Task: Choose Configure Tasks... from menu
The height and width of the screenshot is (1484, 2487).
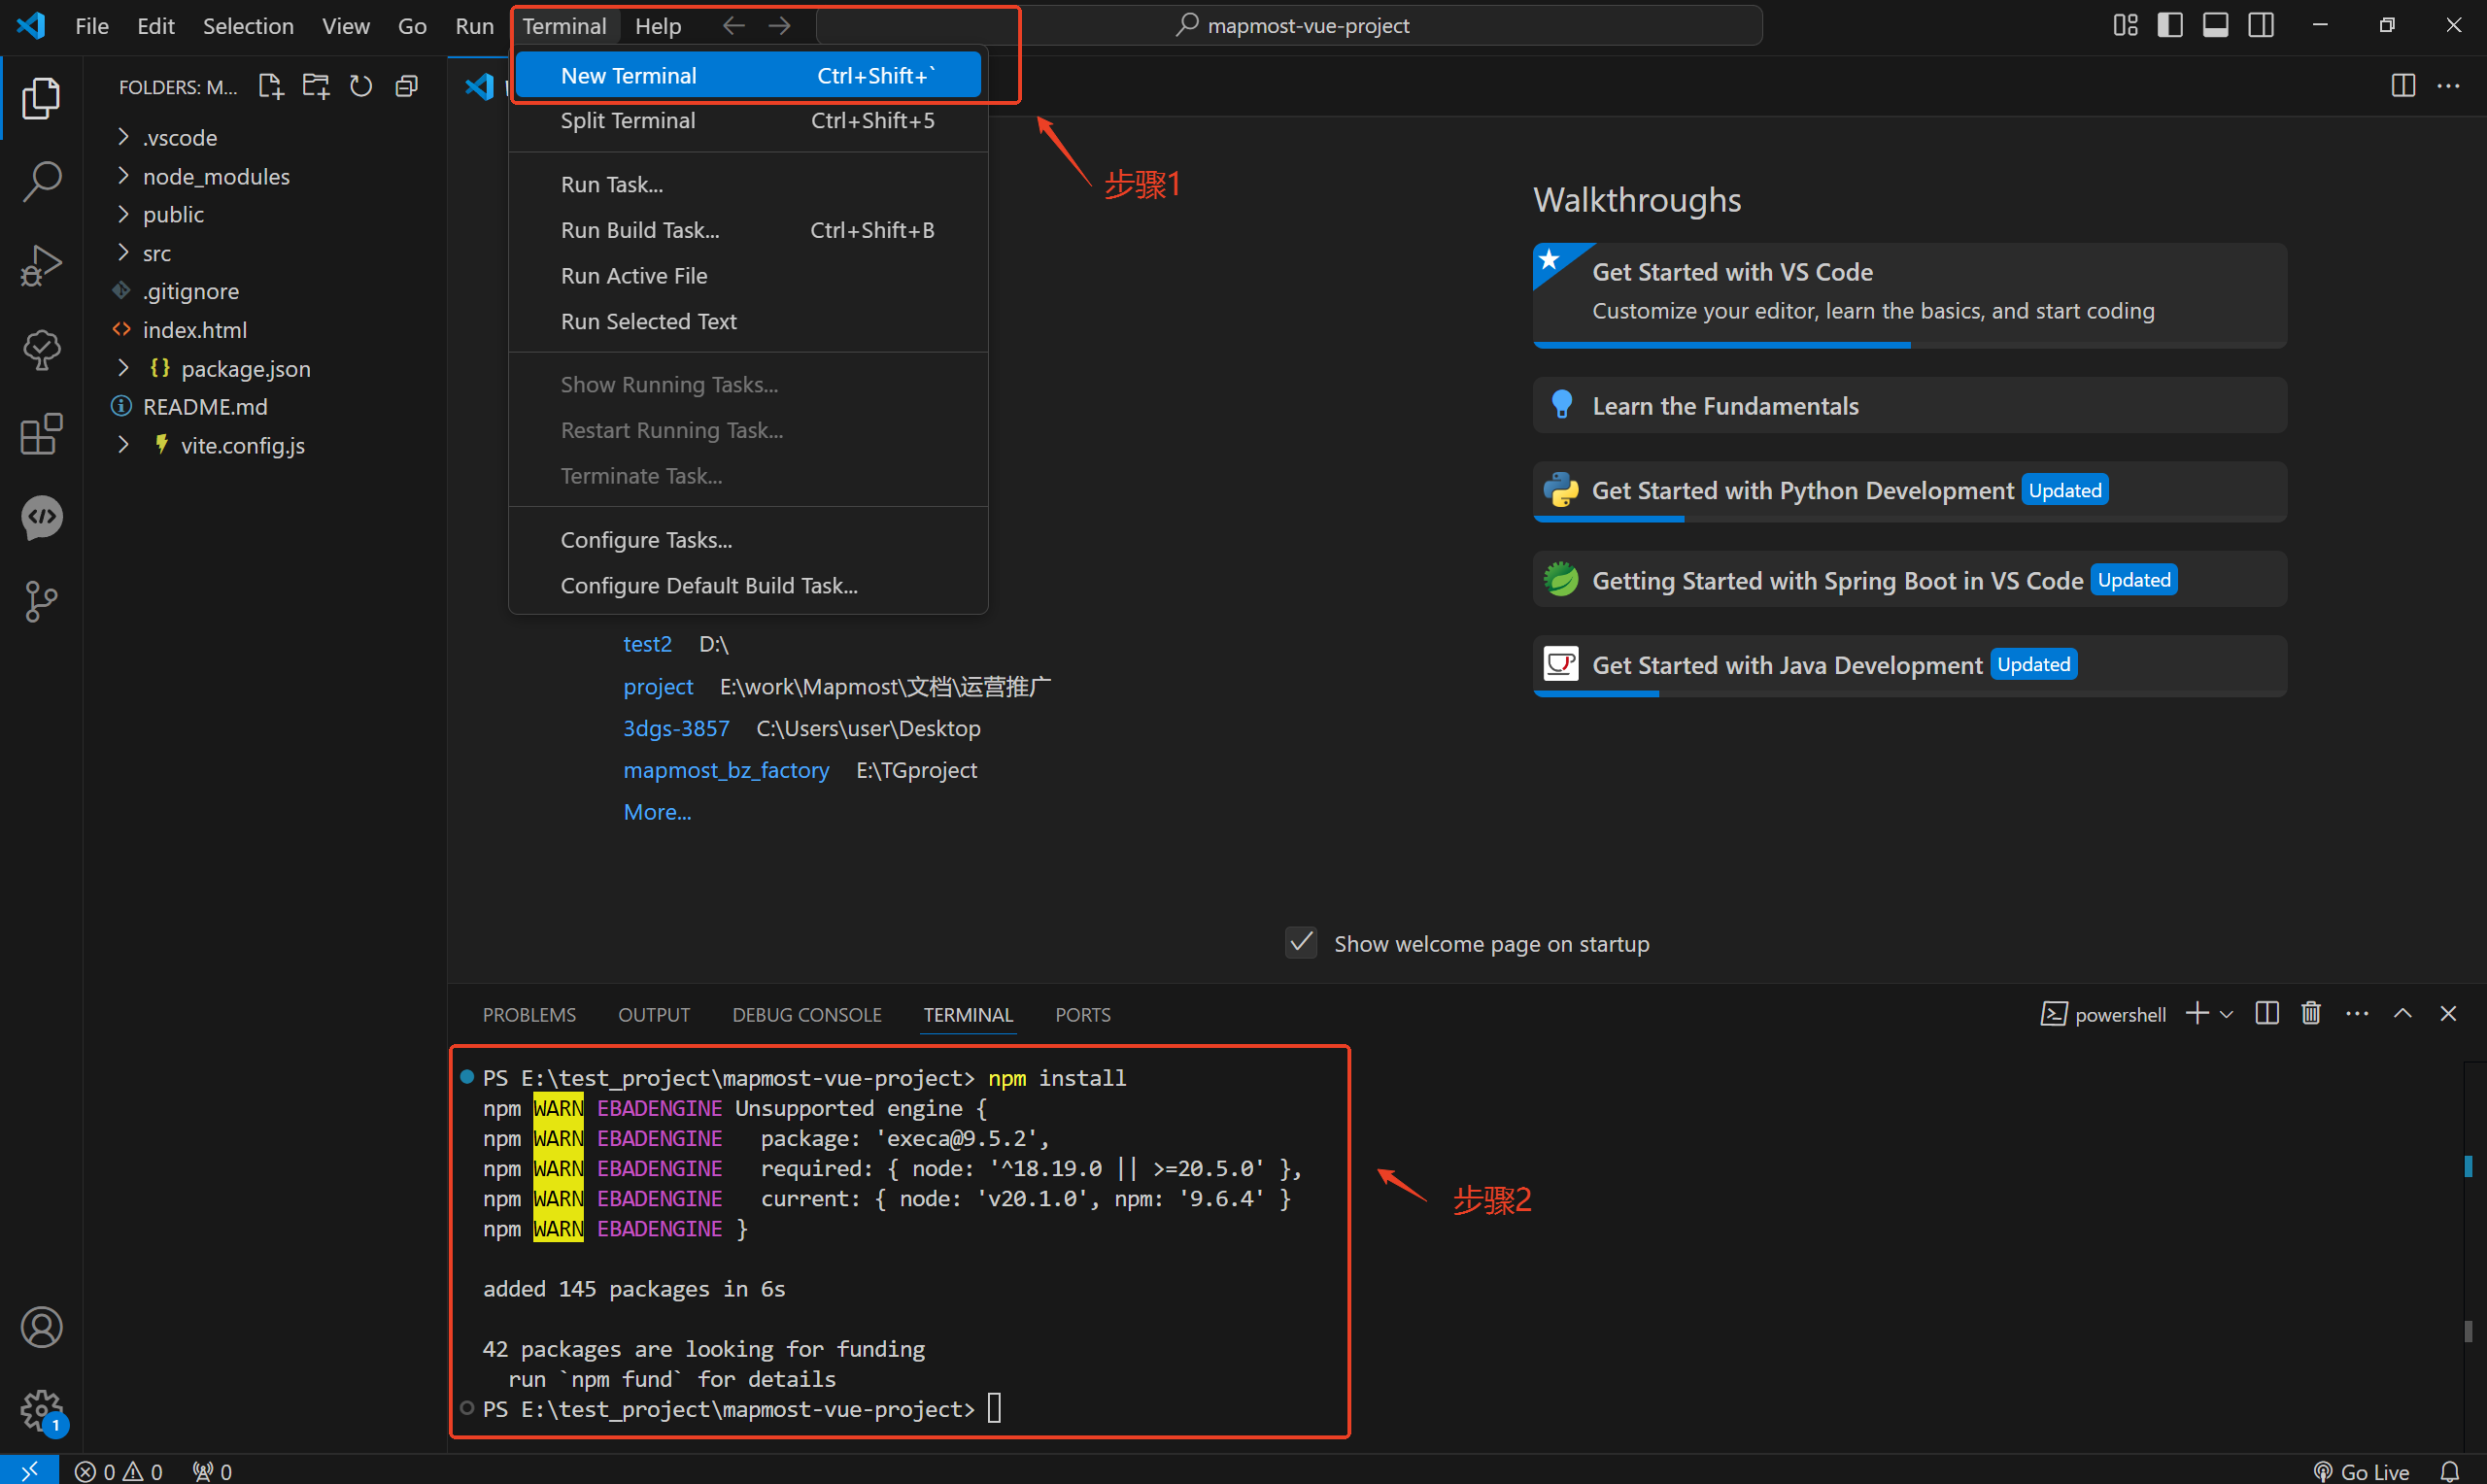Action: pos(748,540)
